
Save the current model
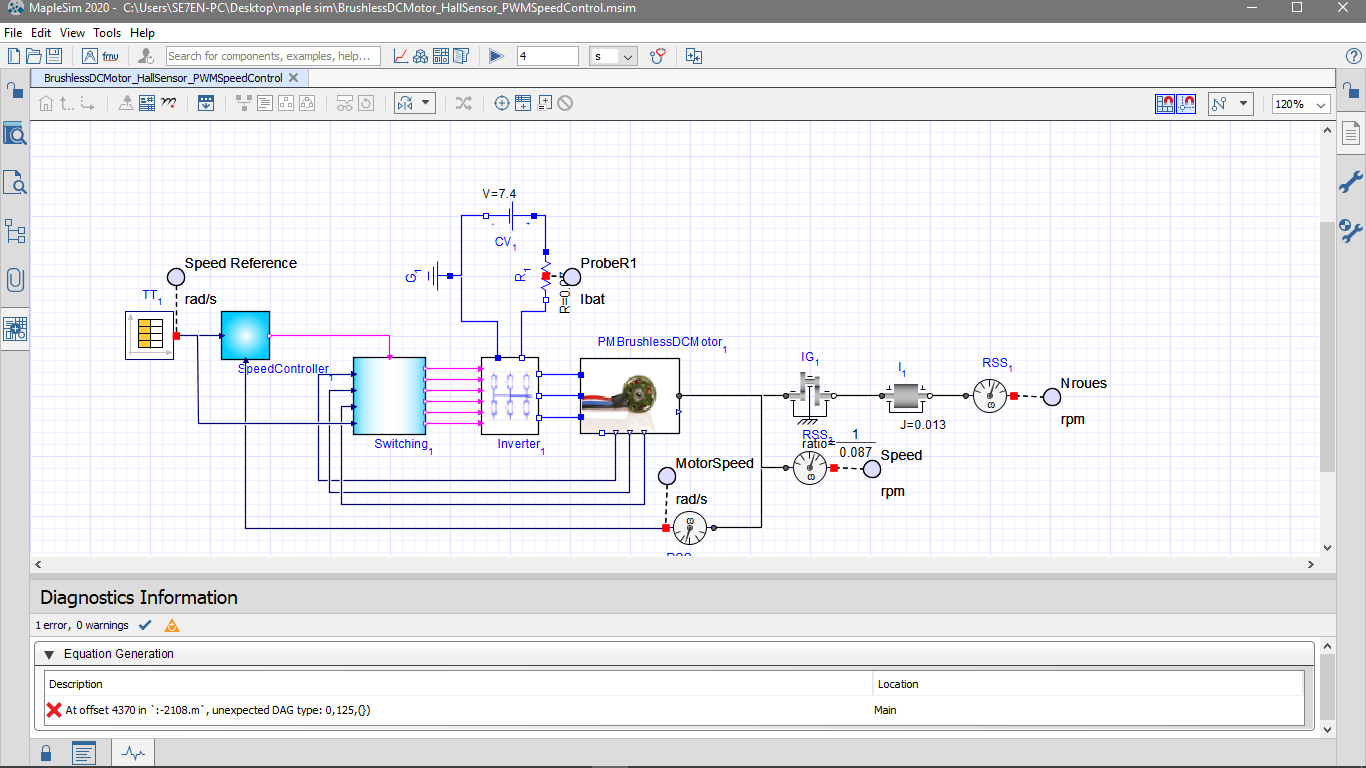55,56
